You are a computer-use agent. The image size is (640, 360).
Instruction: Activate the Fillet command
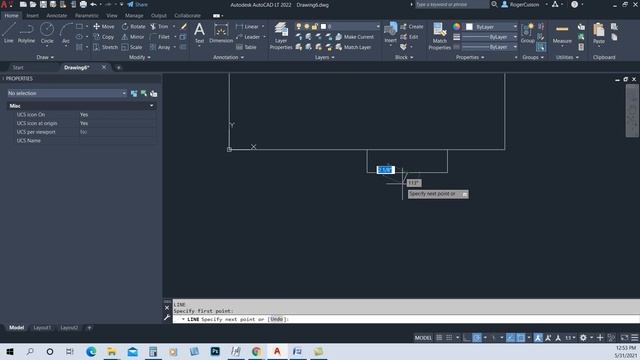click(160, 37)
